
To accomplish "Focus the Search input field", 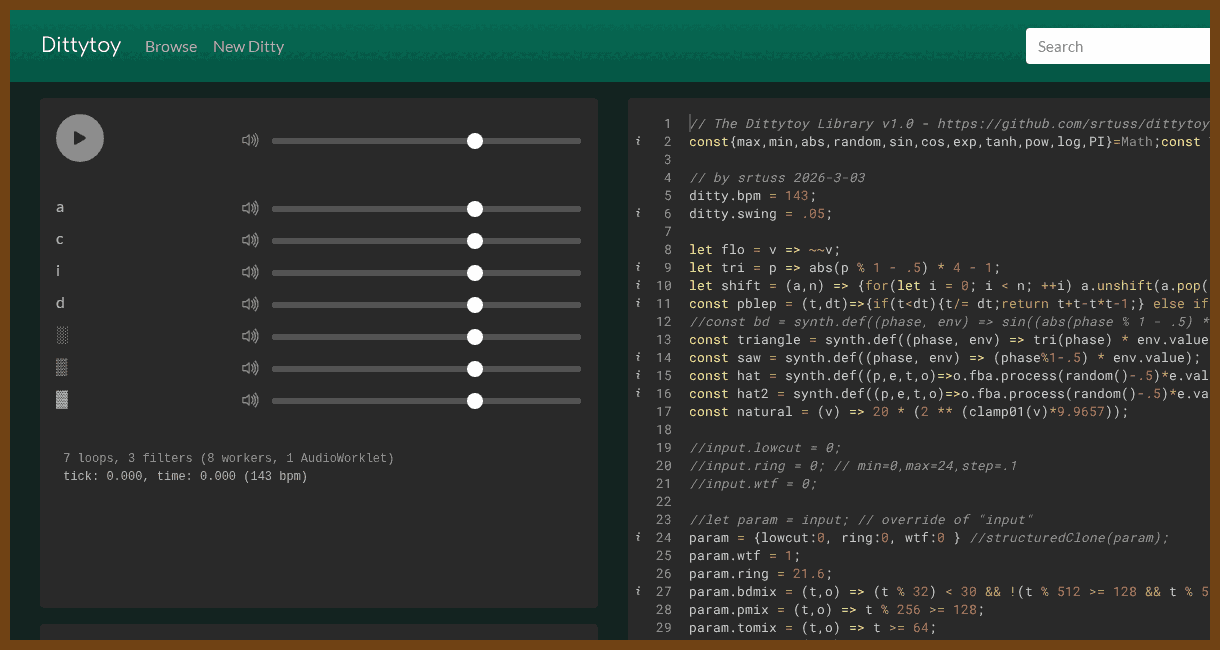I will click(1118, 46).
